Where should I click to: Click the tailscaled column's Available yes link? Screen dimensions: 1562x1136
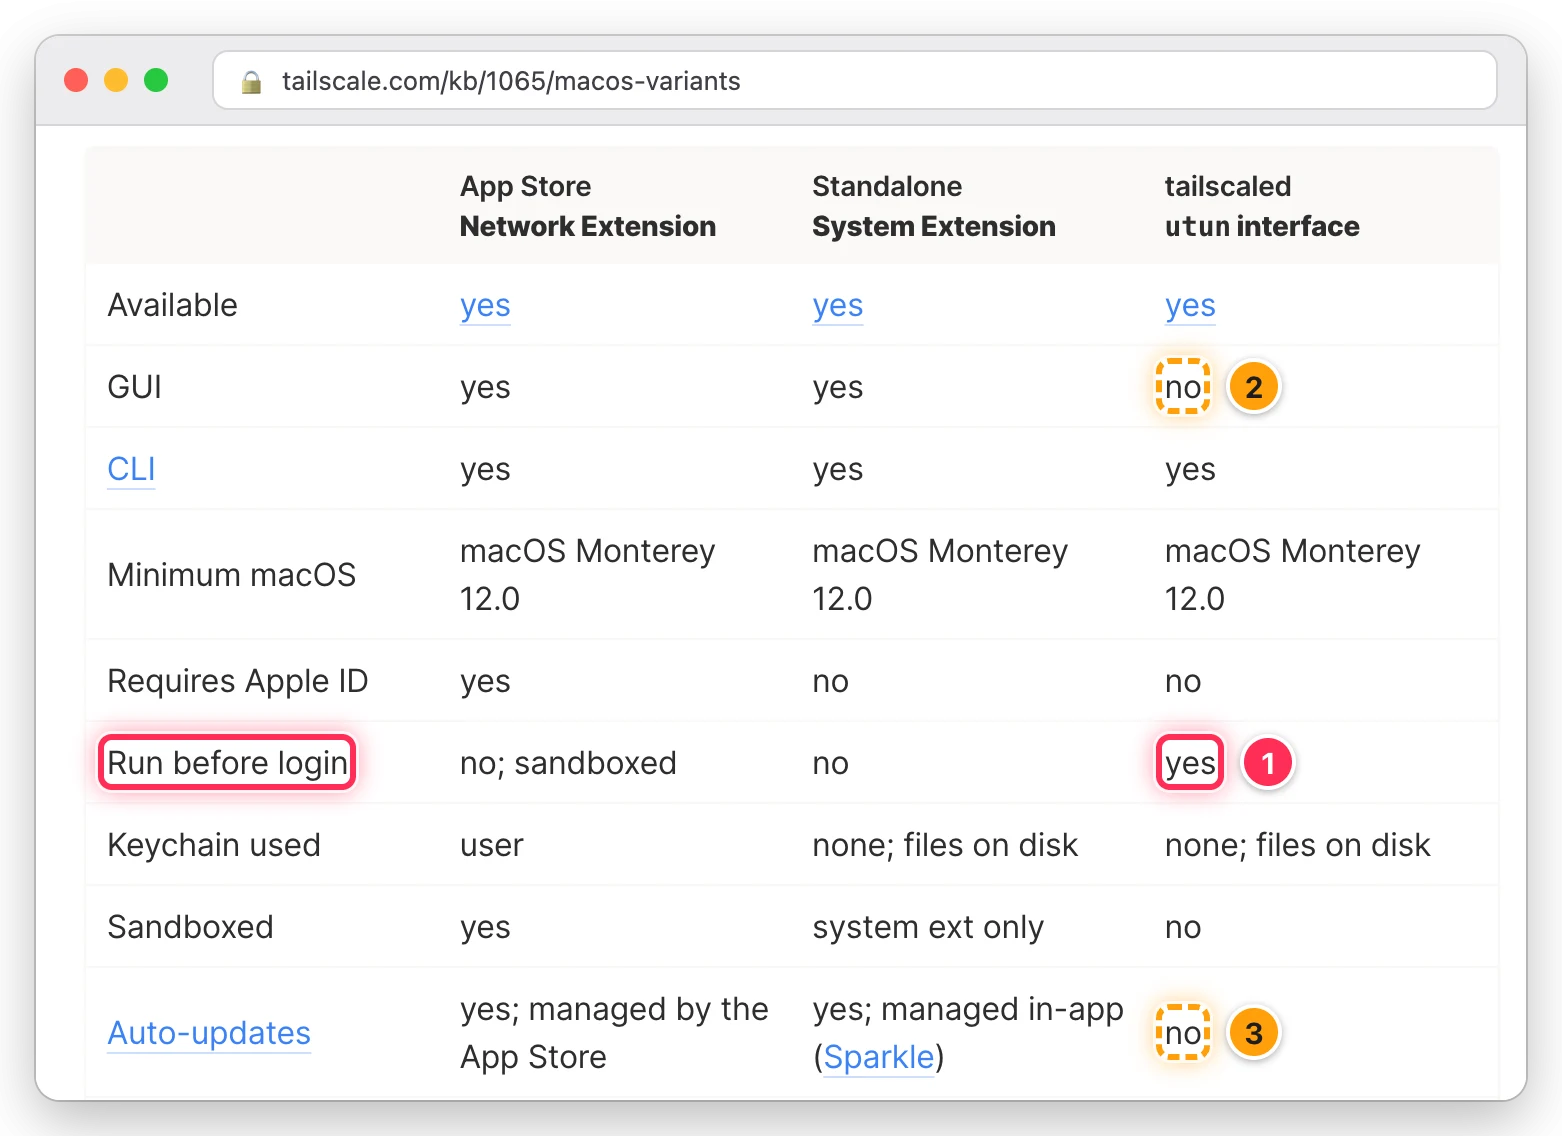1190,306
